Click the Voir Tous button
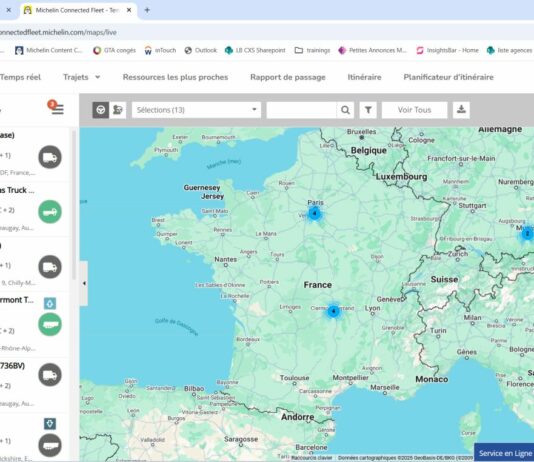 (x=414, y=110)
